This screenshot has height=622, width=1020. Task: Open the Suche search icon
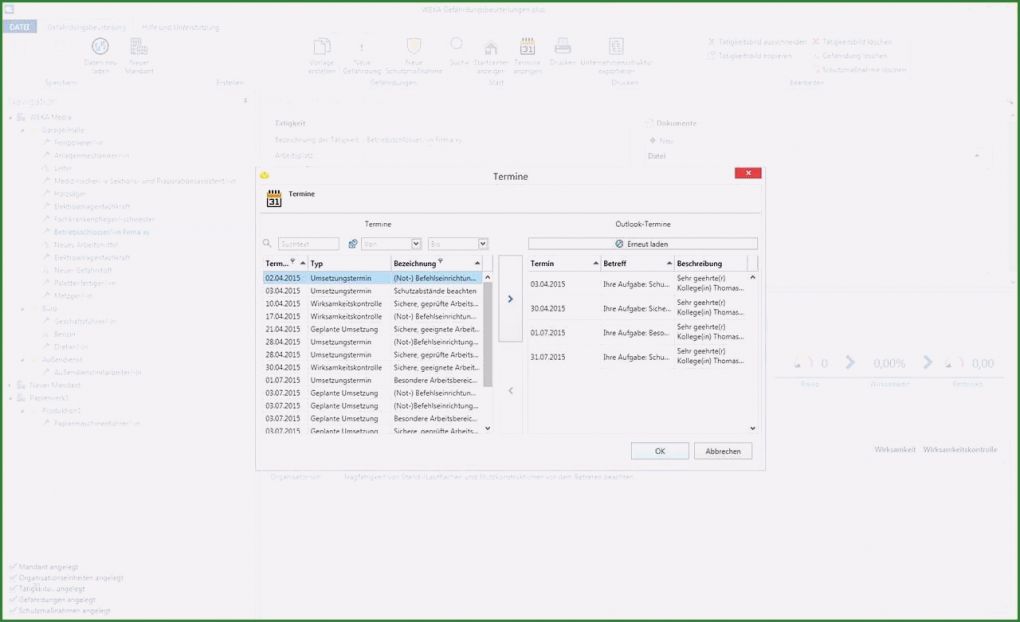(x=456, y=47)
